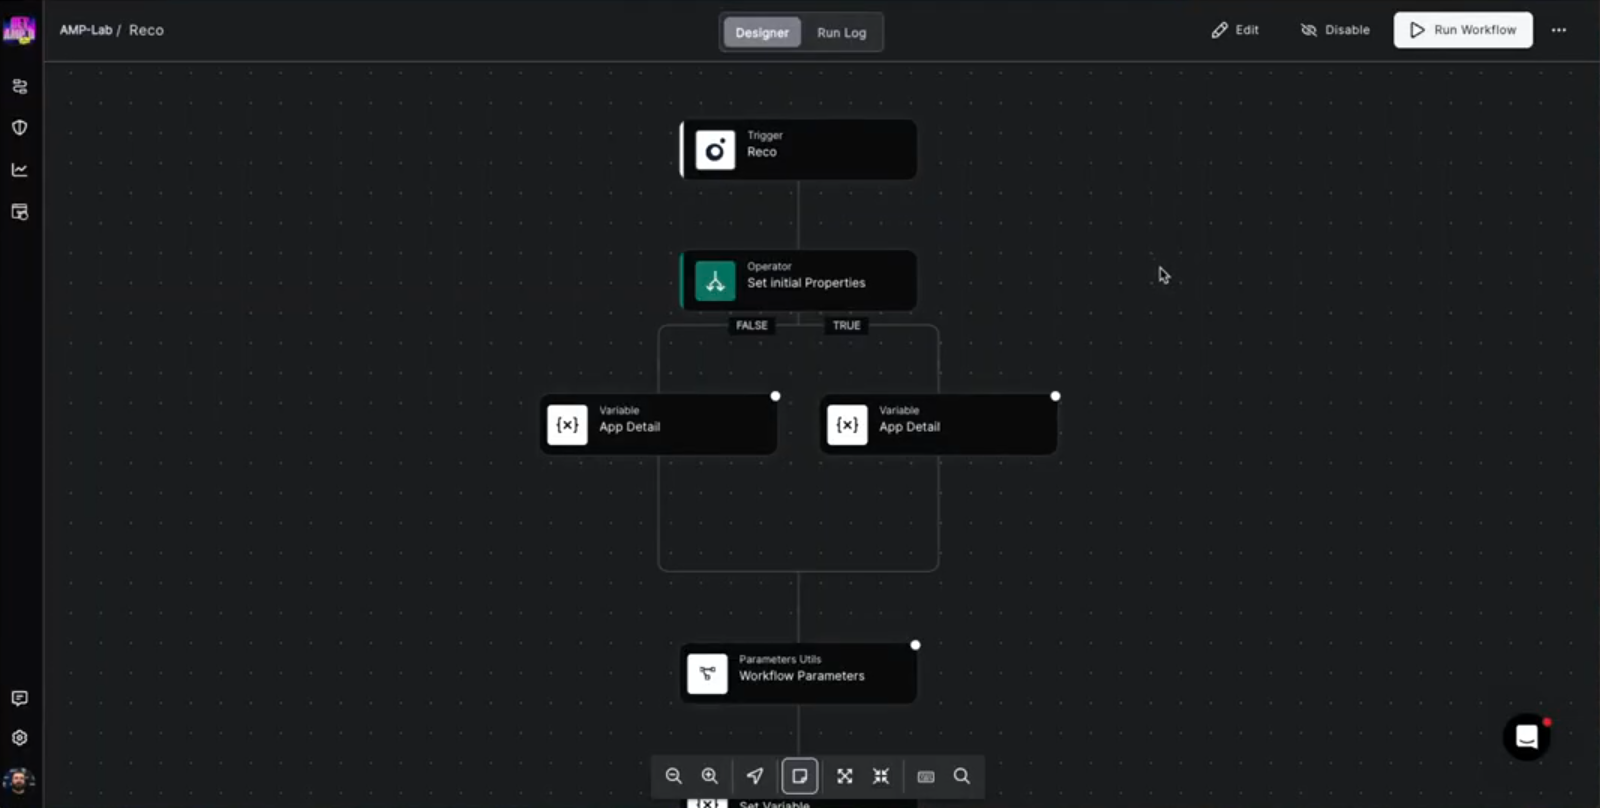Click the keyboard shortcuts icon
This screenshot has height=808, width=1600.
tap(926, 776)
